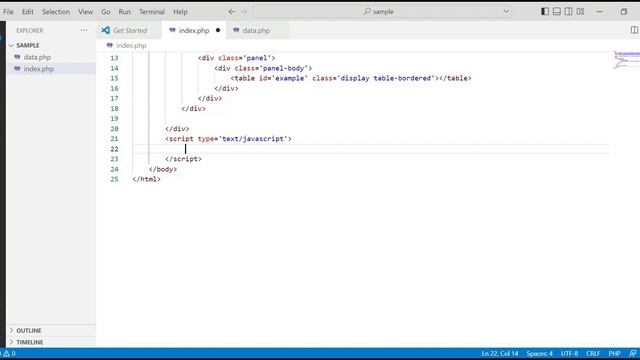Image resolution: width=640 pixels, height=360 pixels.
Task: Go forward with the right arrow
Action: click(244, 11)
